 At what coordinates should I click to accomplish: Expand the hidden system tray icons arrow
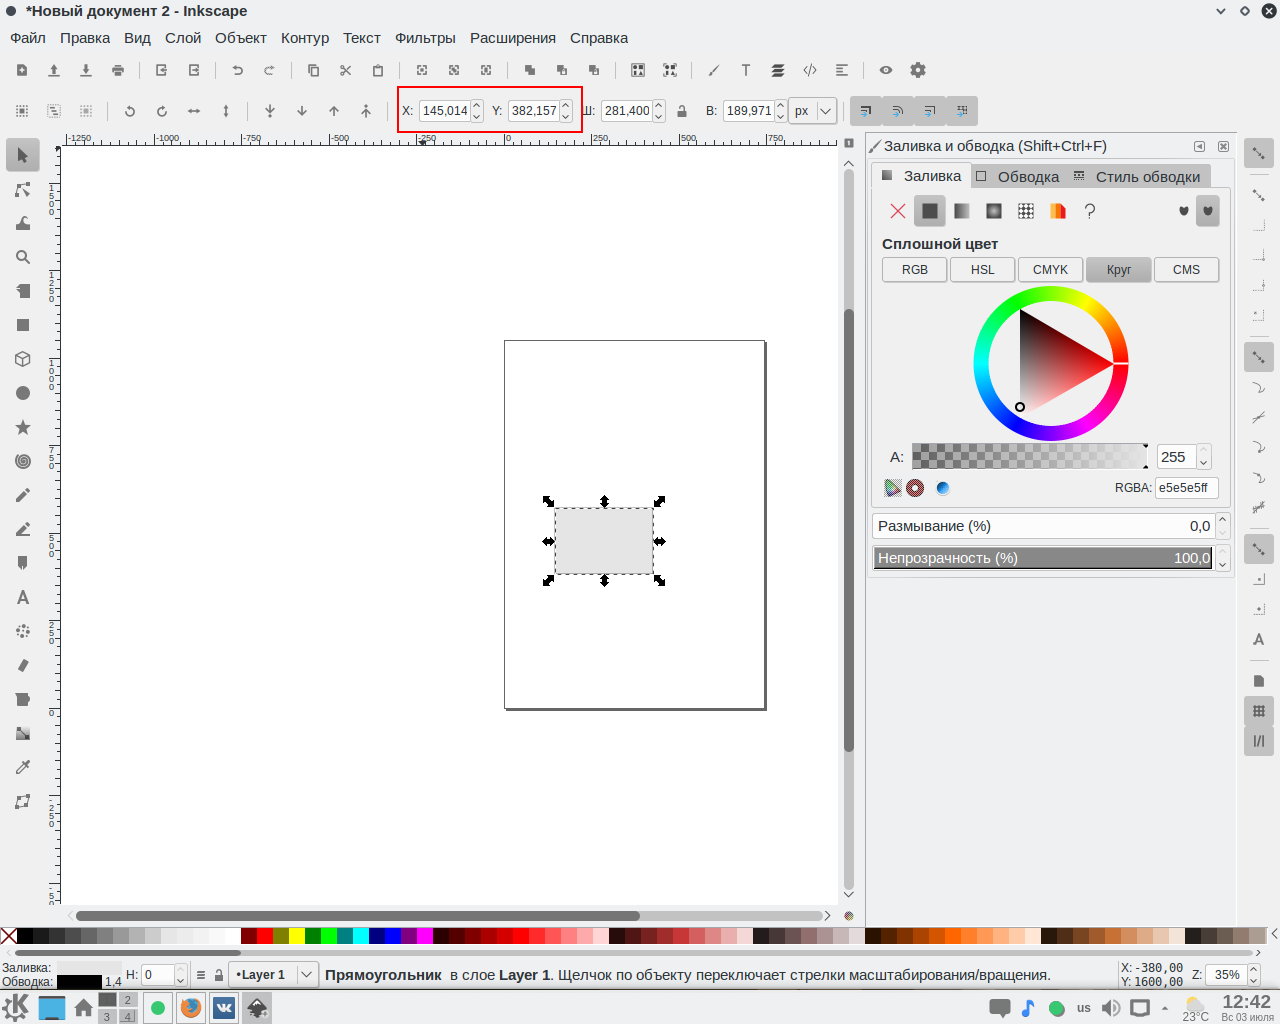pyautogui.click(x=1165, y=1008)
